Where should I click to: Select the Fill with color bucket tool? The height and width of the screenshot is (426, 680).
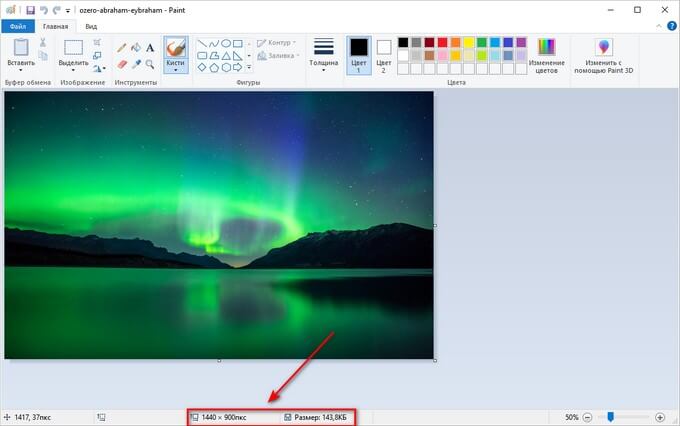[136, 46]
